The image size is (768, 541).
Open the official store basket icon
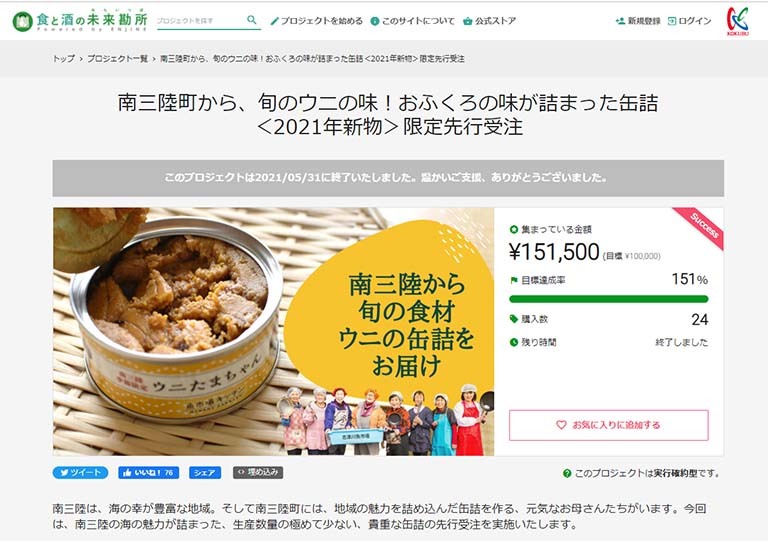[468, 21]
